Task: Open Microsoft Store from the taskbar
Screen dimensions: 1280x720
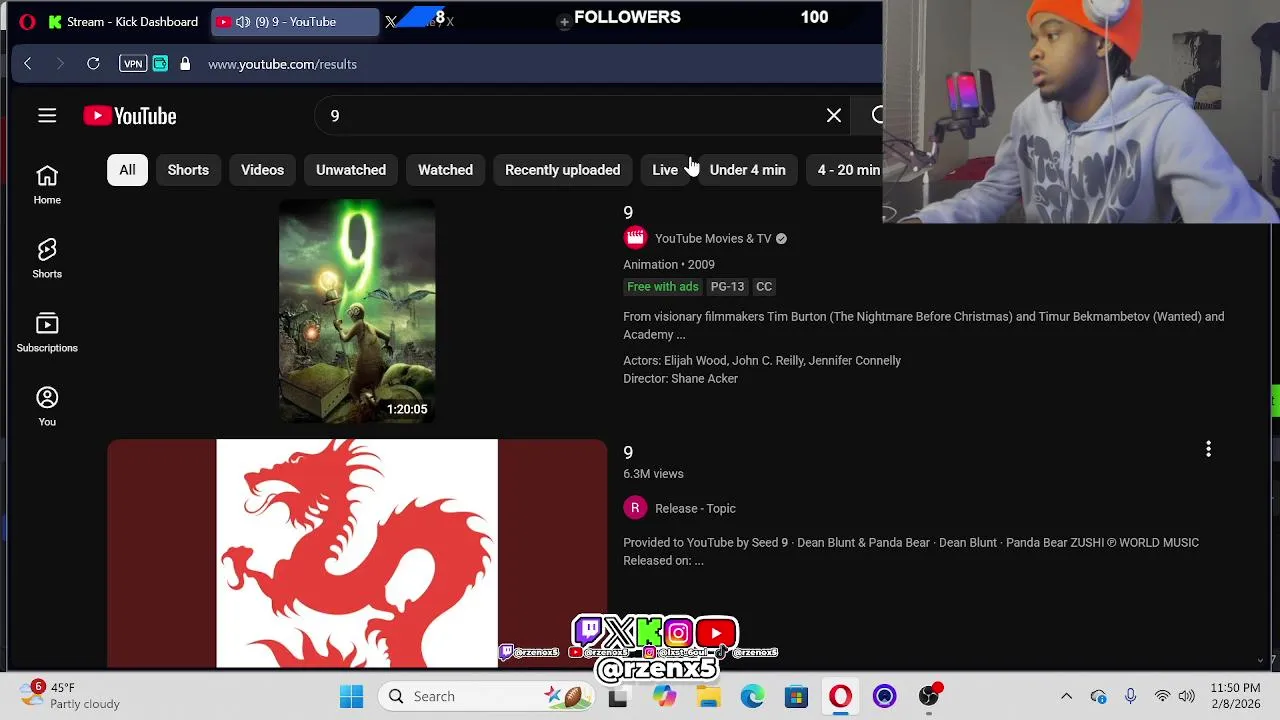Action: (796, 696)
